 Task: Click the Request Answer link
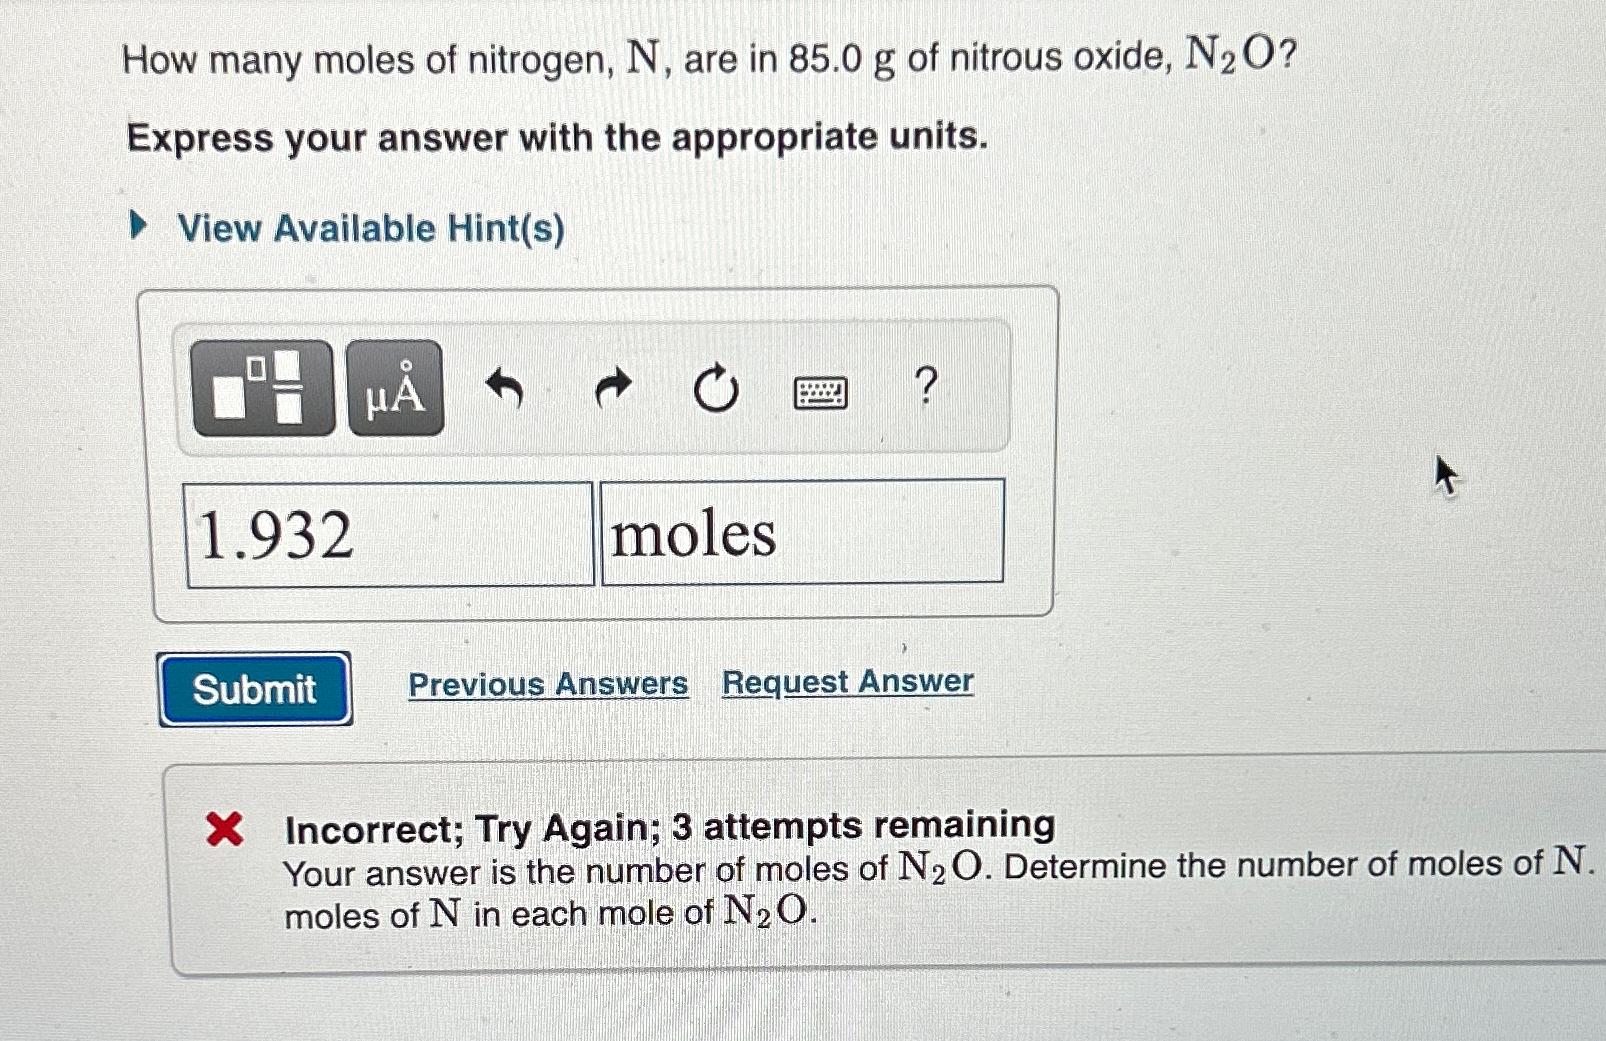[848, 682]
